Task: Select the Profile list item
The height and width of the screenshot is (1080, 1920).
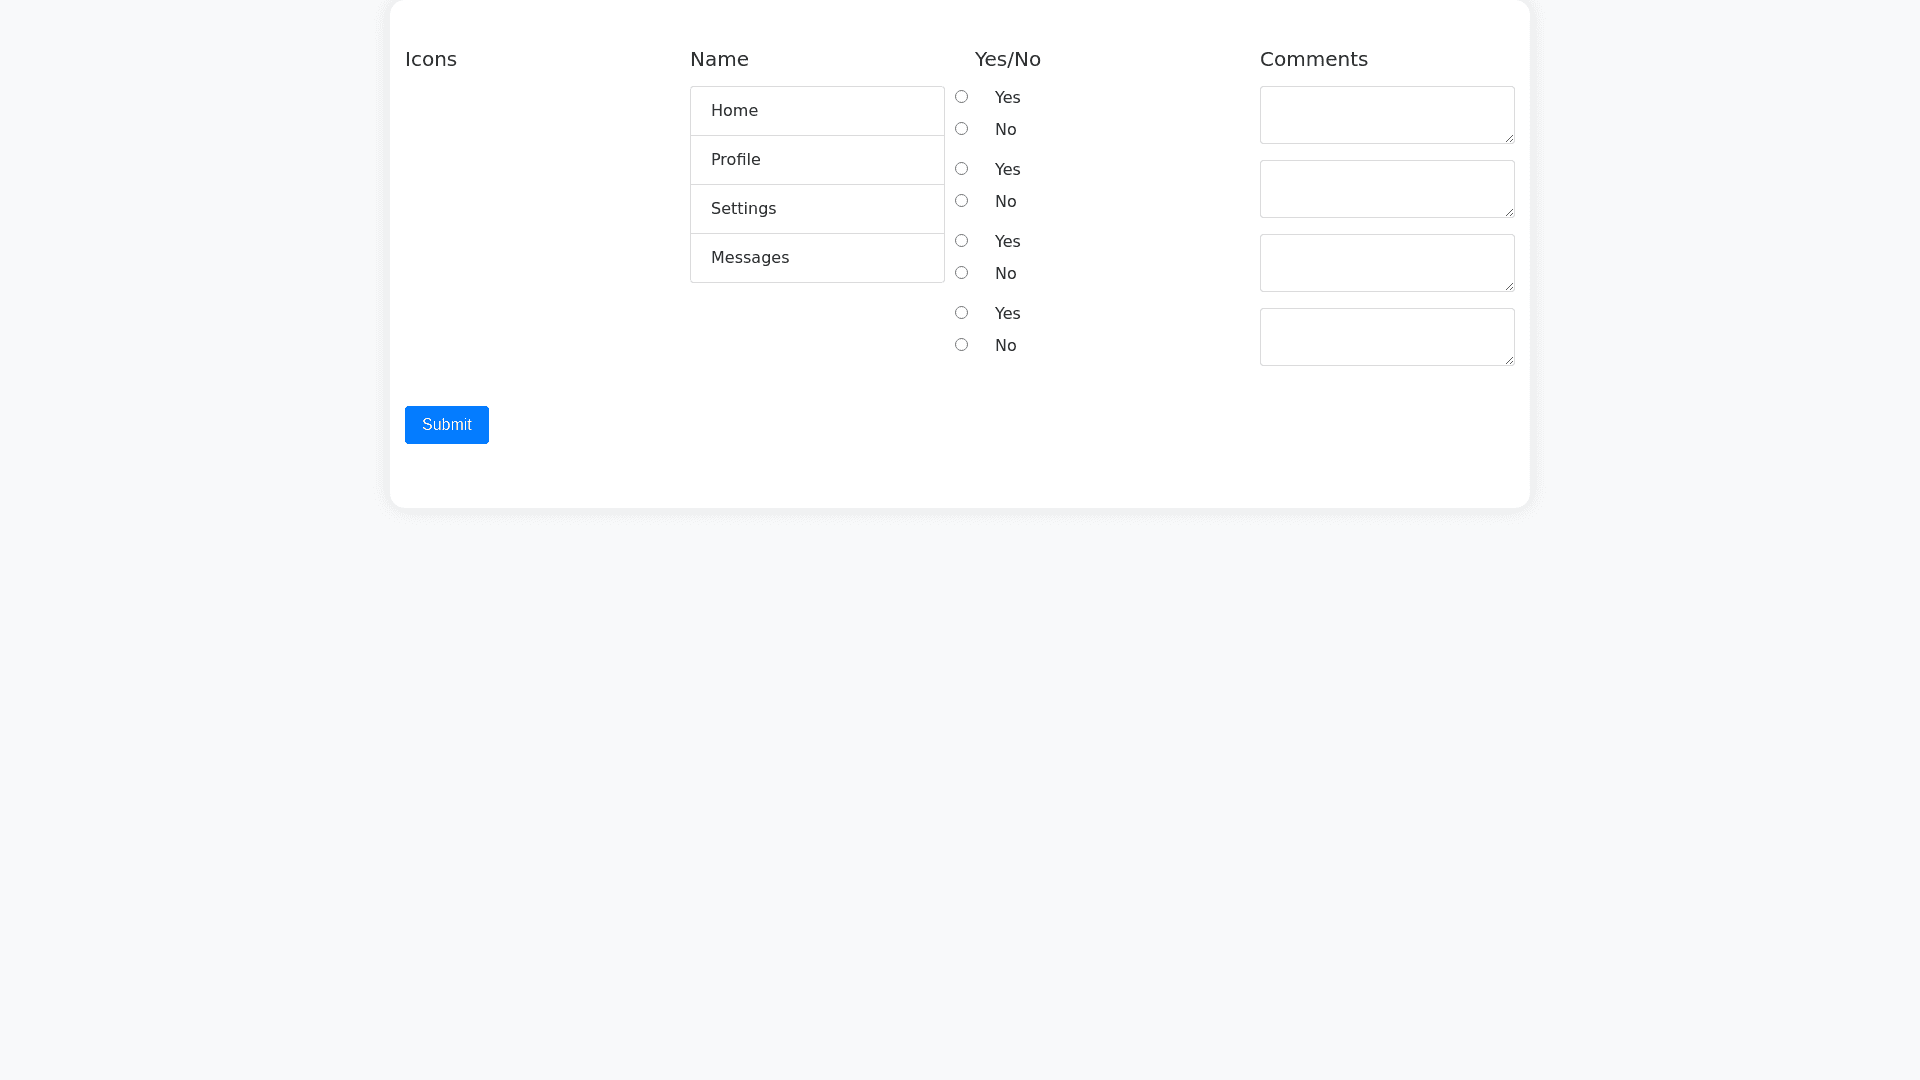Action: click(x=816, y=160)
